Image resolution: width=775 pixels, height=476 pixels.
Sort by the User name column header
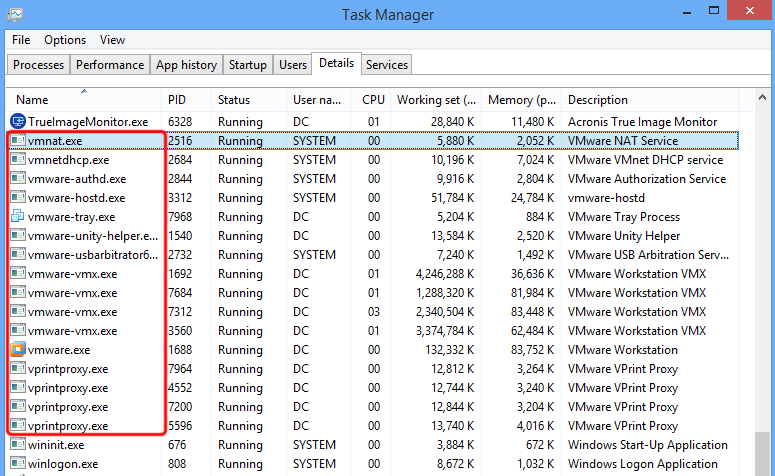[x=318, y=100]
